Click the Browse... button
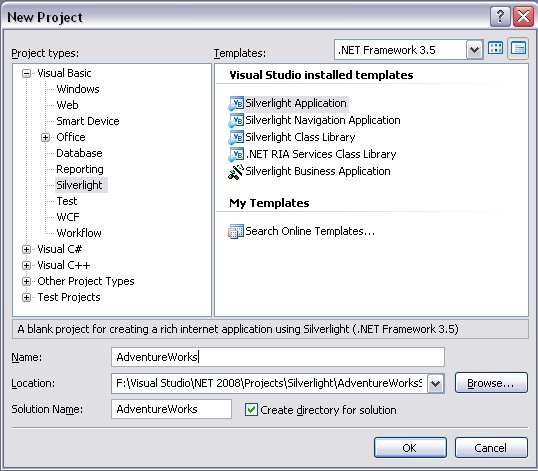The width and height of the screenshot is (538, 471). (491, 383)
